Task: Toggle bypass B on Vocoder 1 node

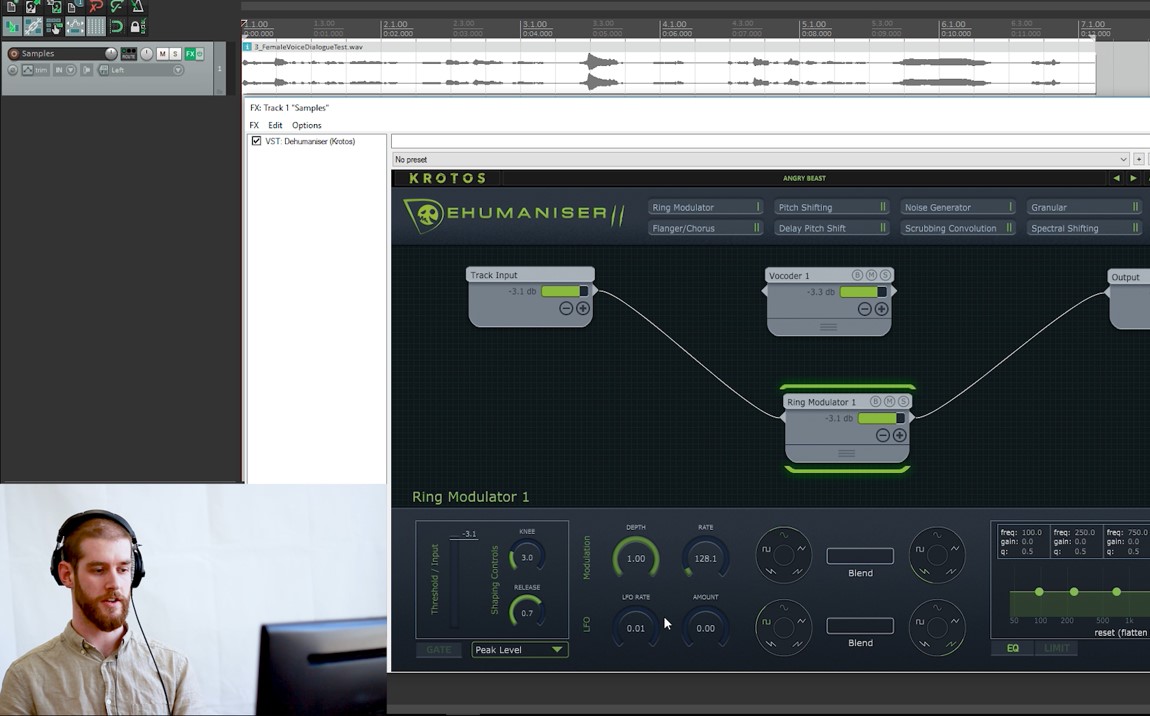Action: click(x=857, y=275)
